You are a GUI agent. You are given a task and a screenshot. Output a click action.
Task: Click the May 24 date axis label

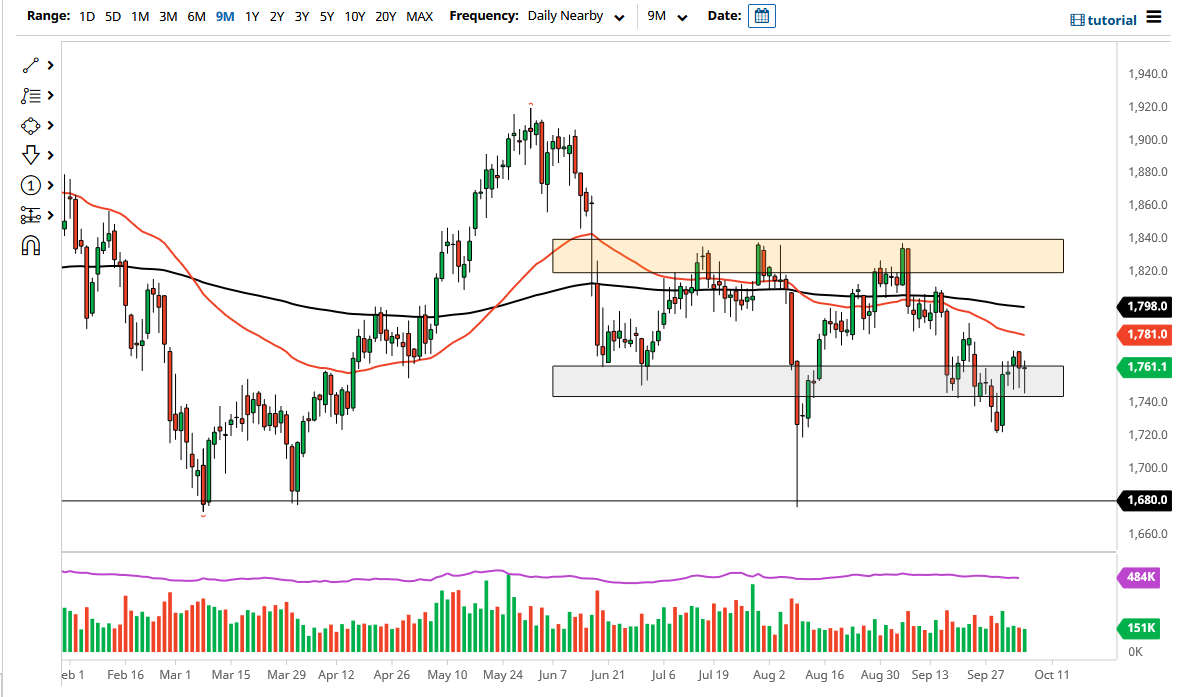[x=503, y=674]
